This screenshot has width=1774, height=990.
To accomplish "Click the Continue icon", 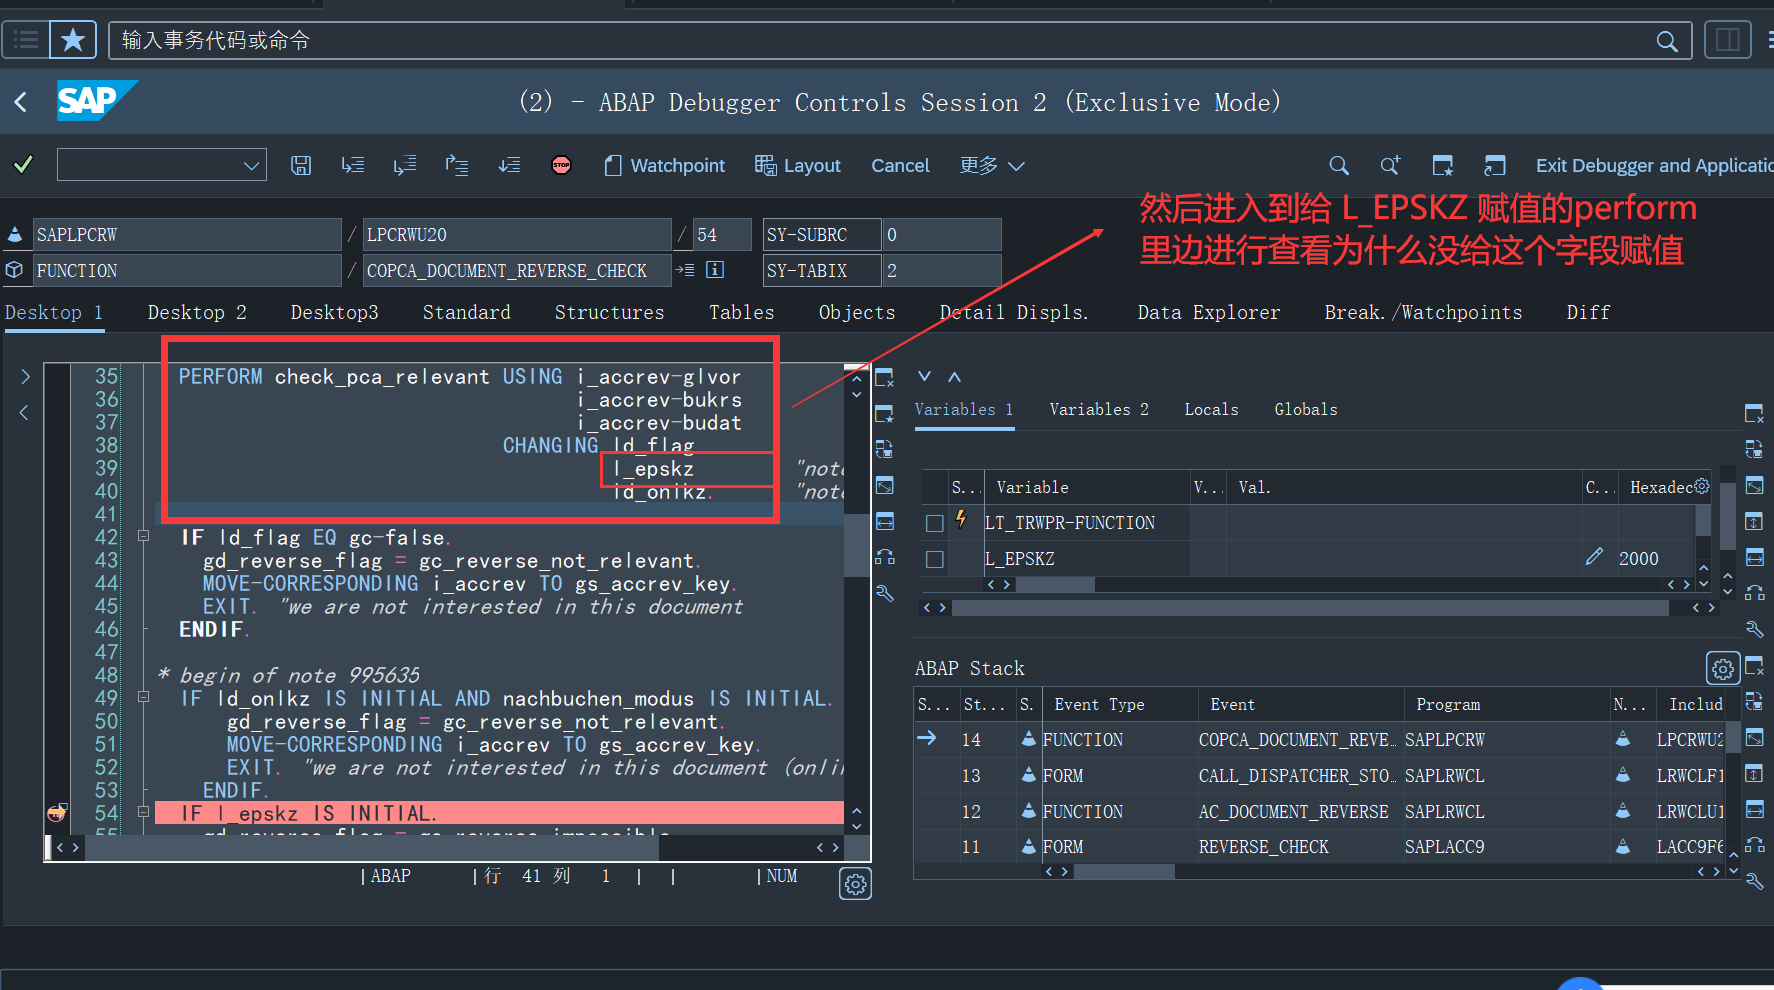I will 509,165.
